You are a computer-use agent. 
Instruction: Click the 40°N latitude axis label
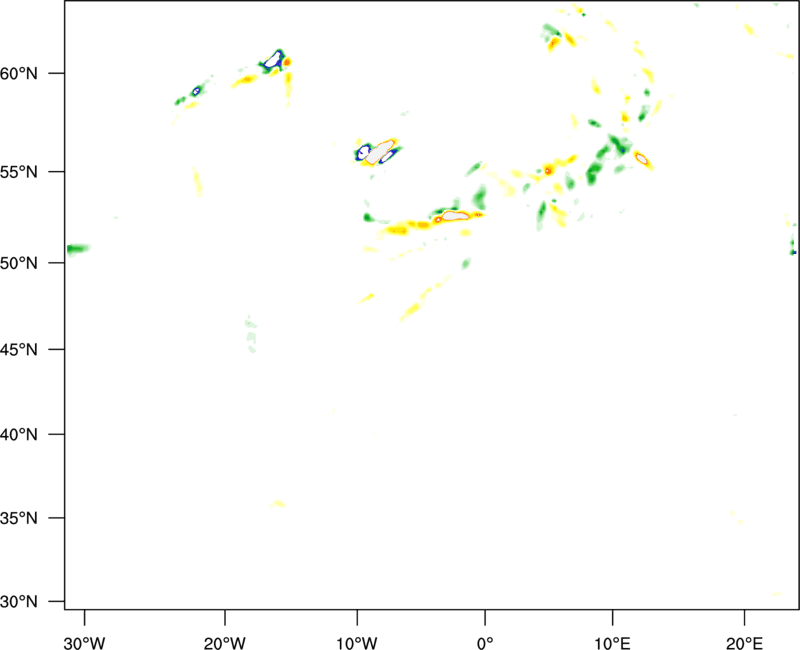(19, 435)
